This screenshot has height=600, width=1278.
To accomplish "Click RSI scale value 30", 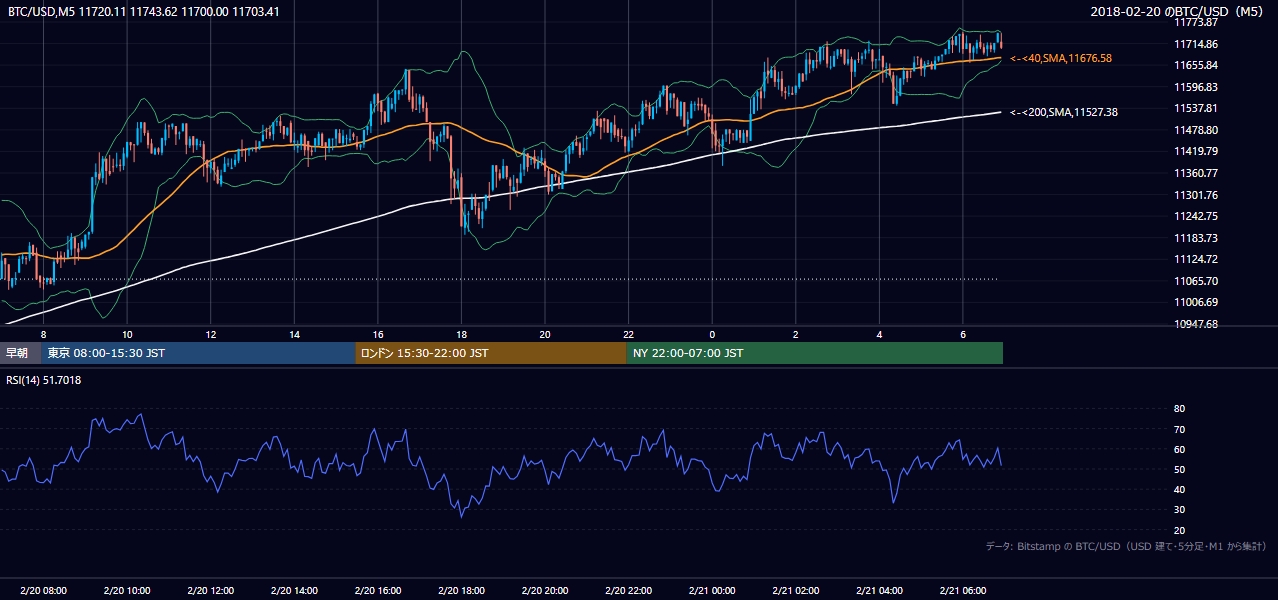I will pos(1179,510).
